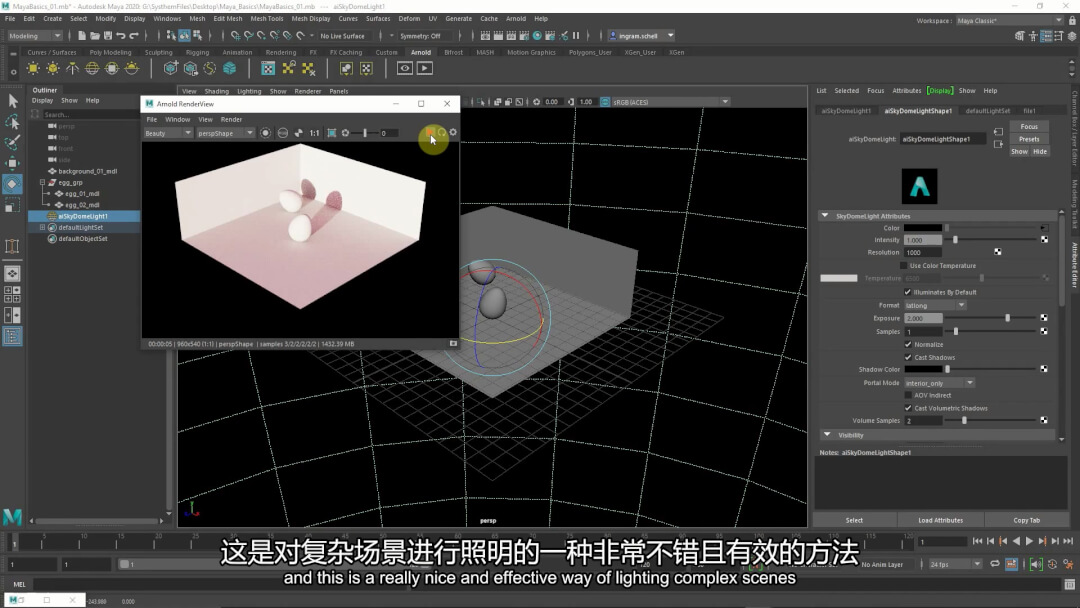
Task: Click the Focus button in Attribute Editor
Action: pos(1029,127)
